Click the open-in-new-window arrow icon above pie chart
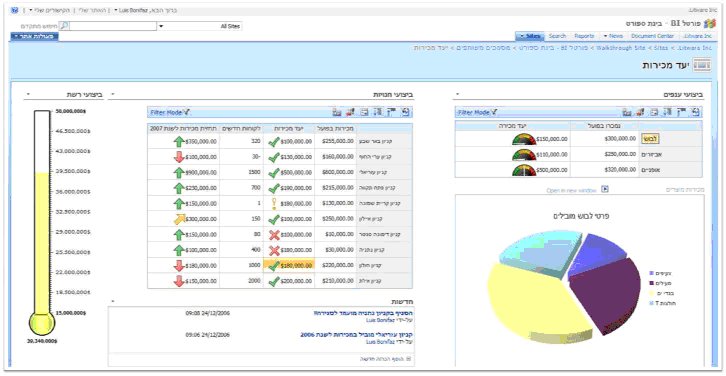Image resolution: width=726 pixels, height=376 pixels. coord(605,189)
